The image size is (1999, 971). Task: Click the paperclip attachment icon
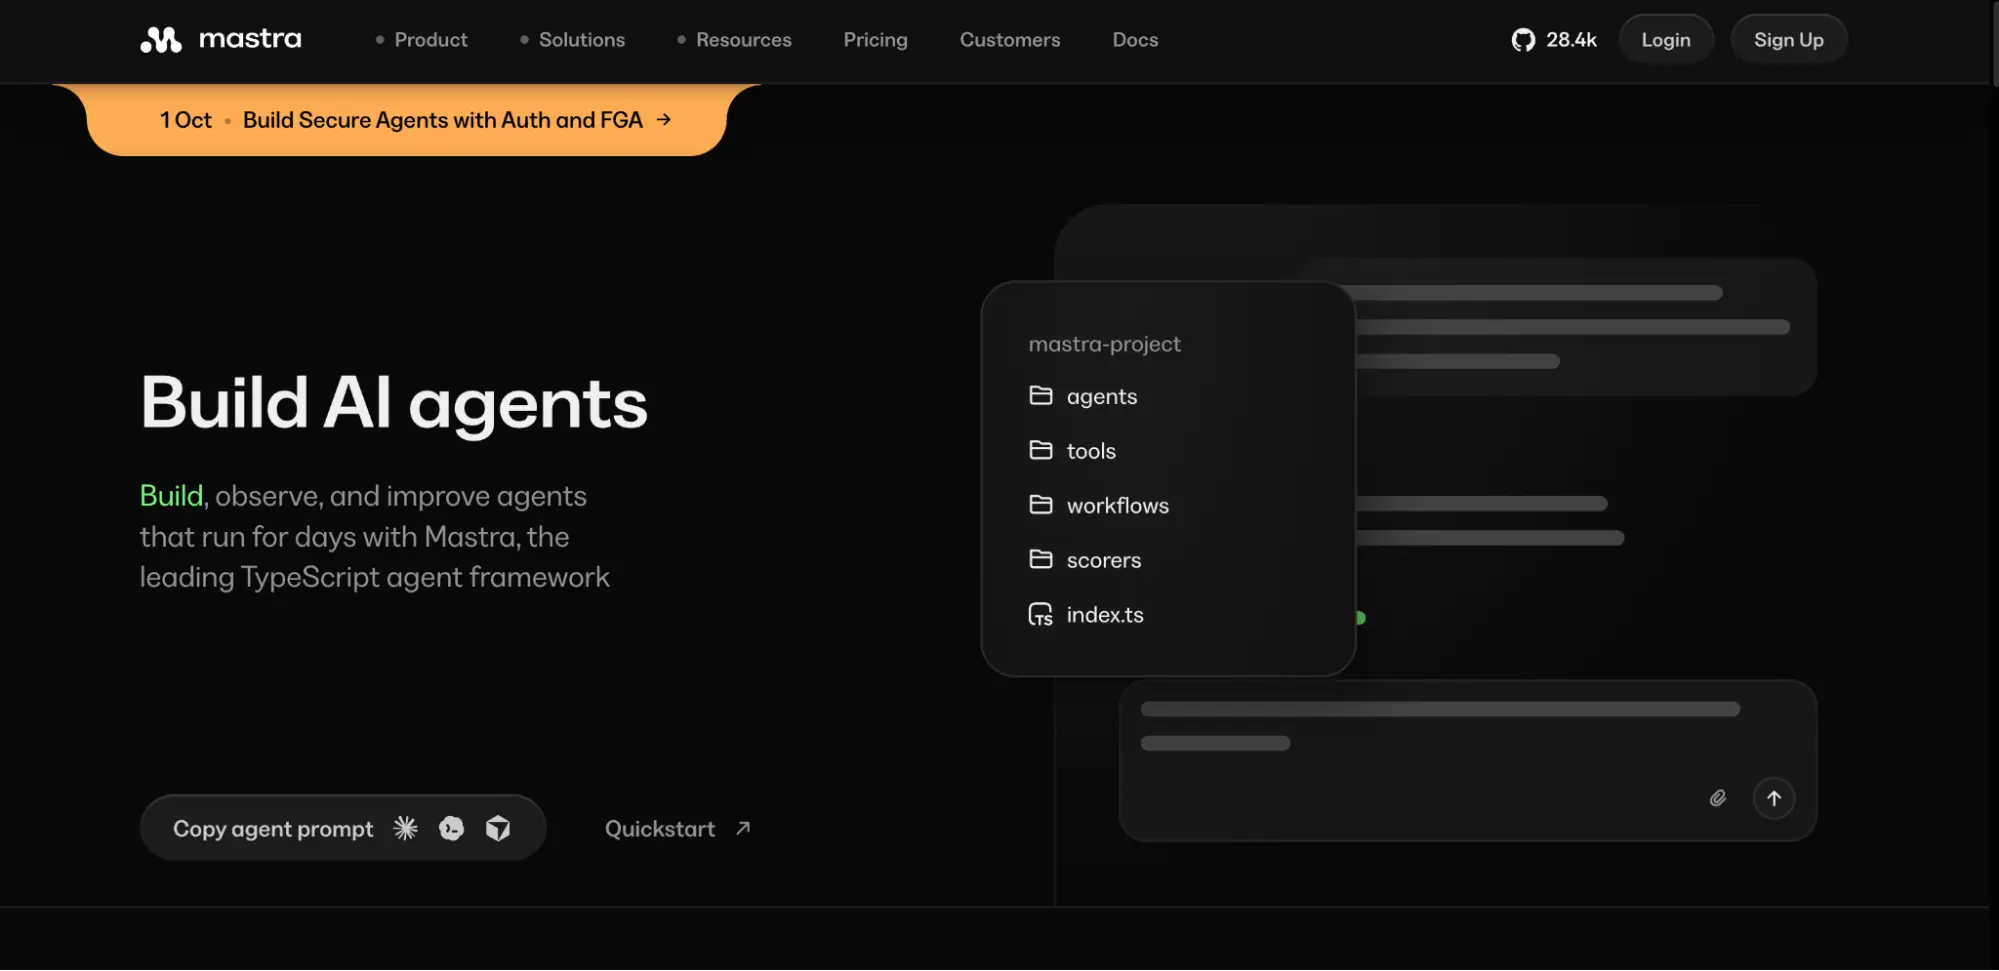(x=1718, y=798)
